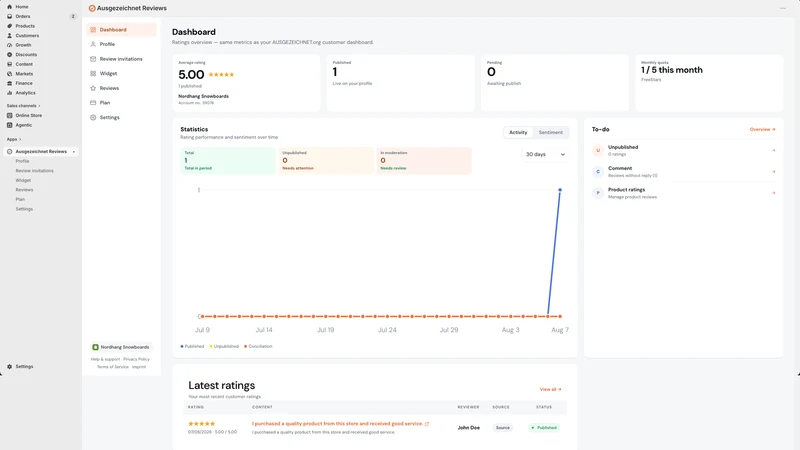Screen dimensions: 800x450
Task: Open Widget sub-item in Shopify sidebar
Action: click(x=23, y=181)
